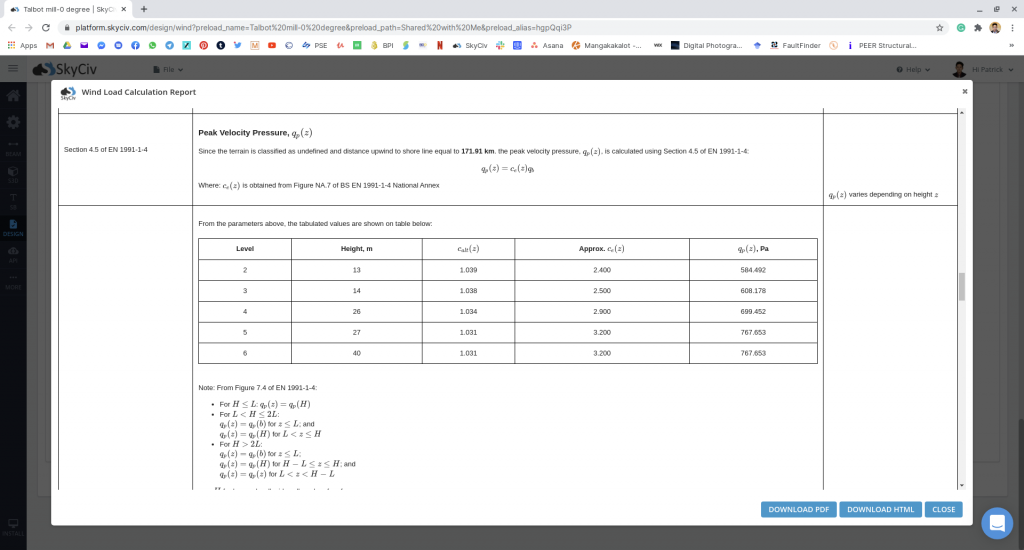Open the S3D module icon
Viewport: 1024px width, 550px height.
(13, 174)
